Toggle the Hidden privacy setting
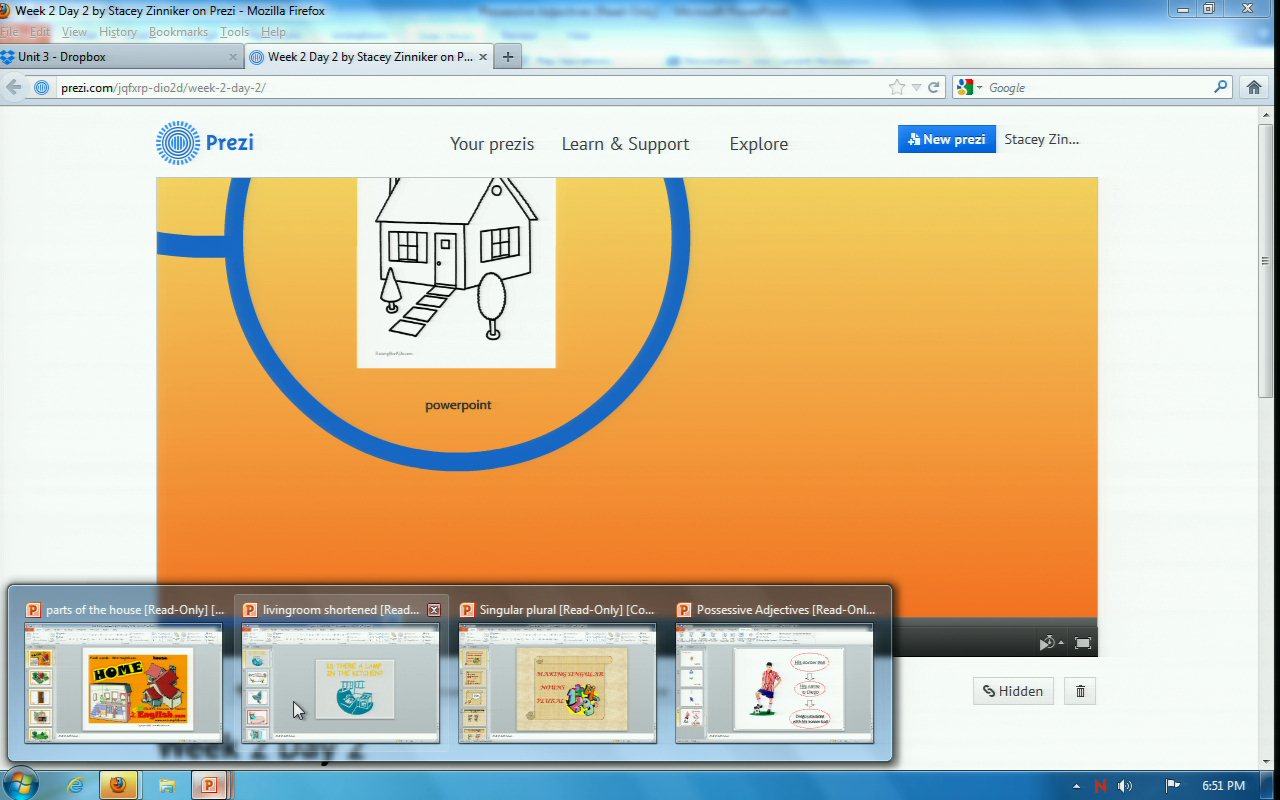 (x=1013, y=691)
